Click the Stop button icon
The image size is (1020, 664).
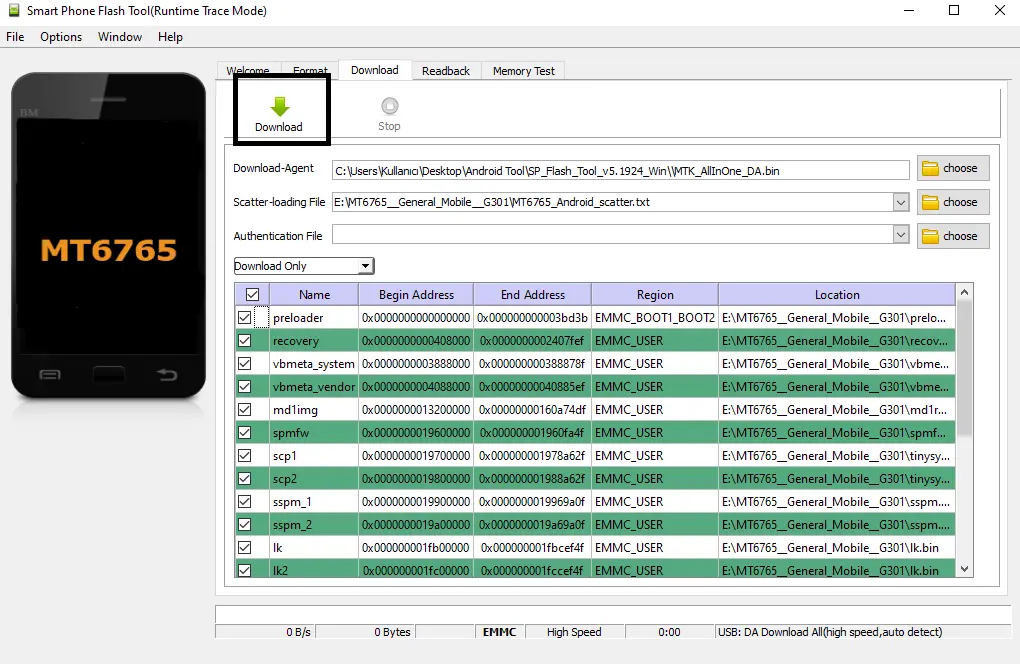pyautogui.click(x=389, y=105)
